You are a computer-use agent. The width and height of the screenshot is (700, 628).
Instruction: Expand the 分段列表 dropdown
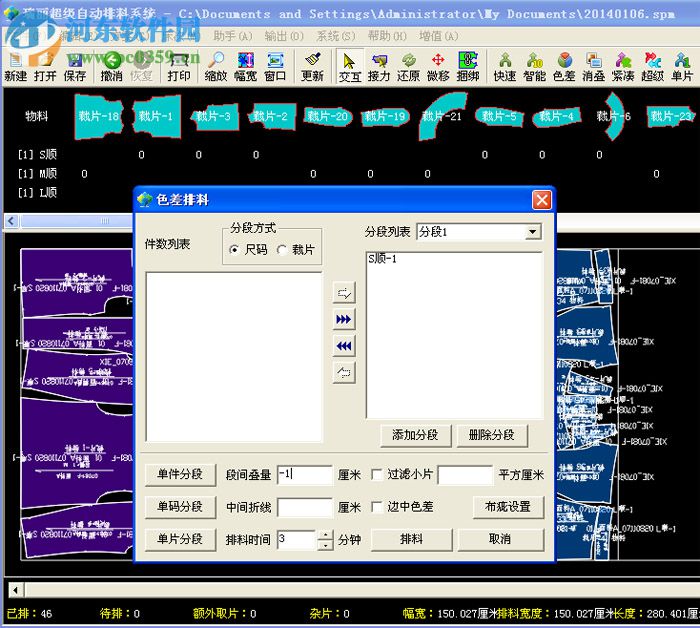[x=533, y=232]
